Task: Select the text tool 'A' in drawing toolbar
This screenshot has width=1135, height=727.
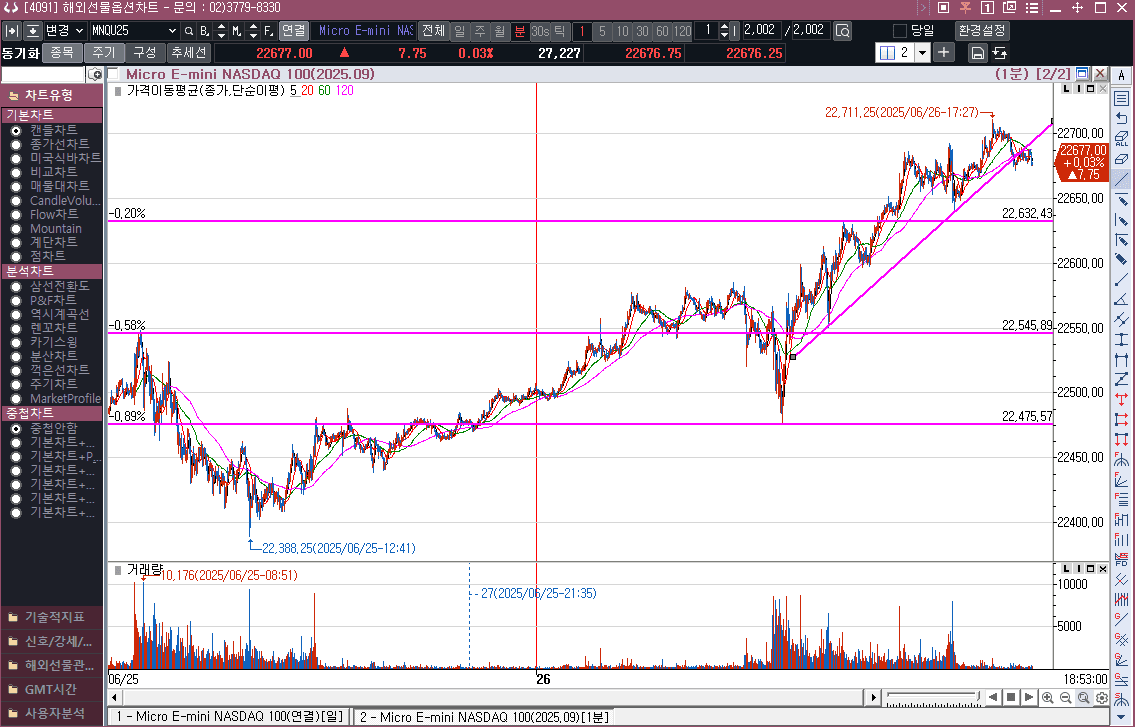Action: pos(1121,76)
